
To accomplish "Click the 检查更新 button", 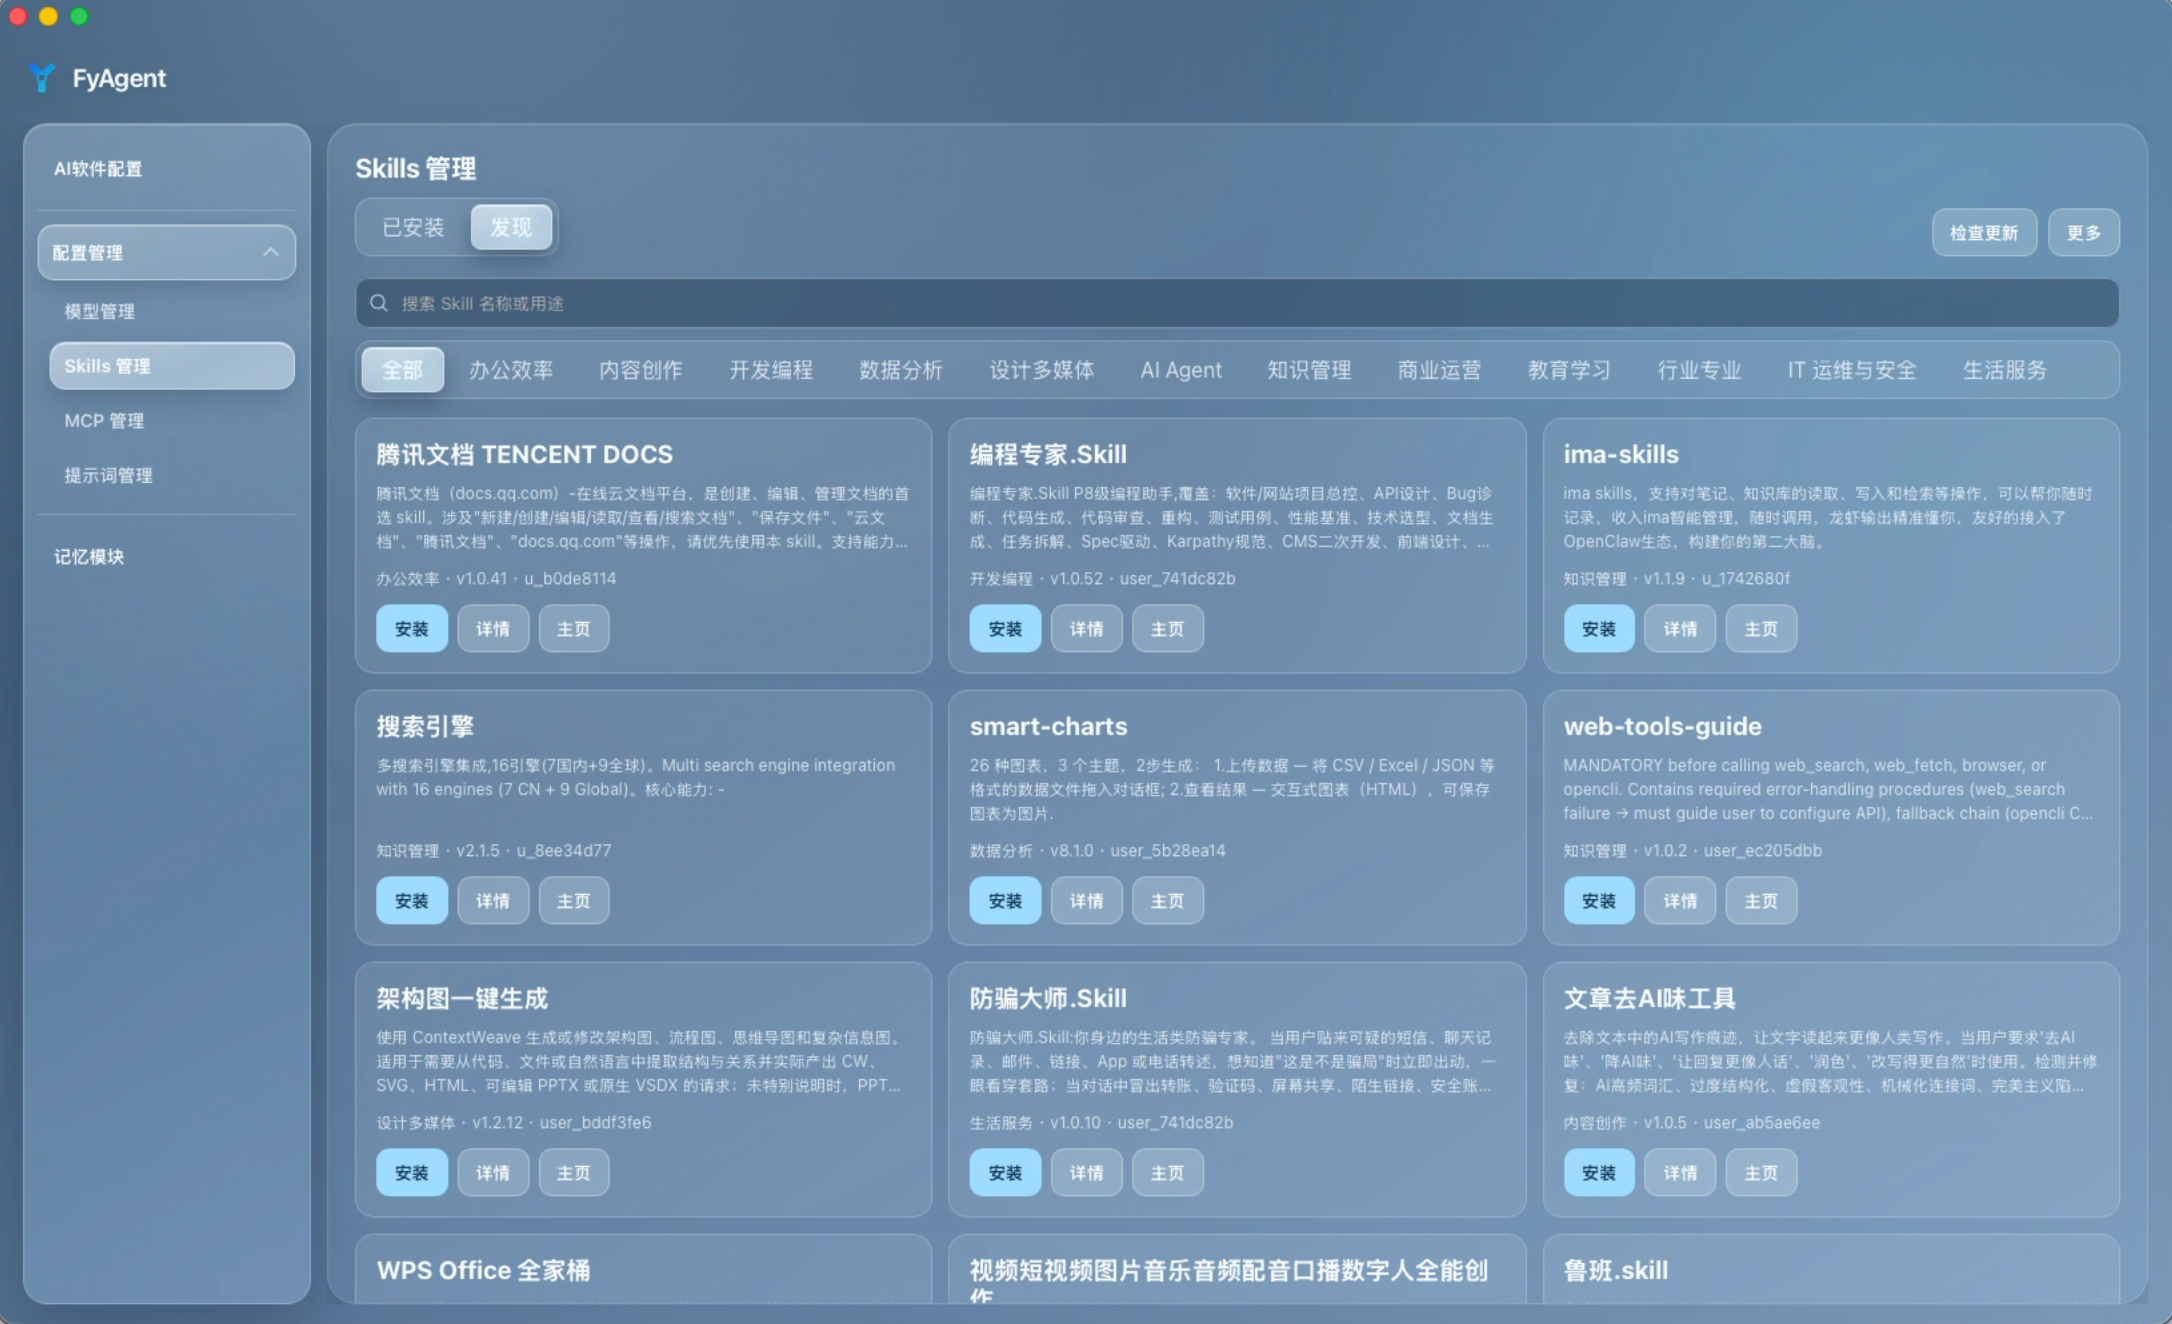I will click(1984, 232).
